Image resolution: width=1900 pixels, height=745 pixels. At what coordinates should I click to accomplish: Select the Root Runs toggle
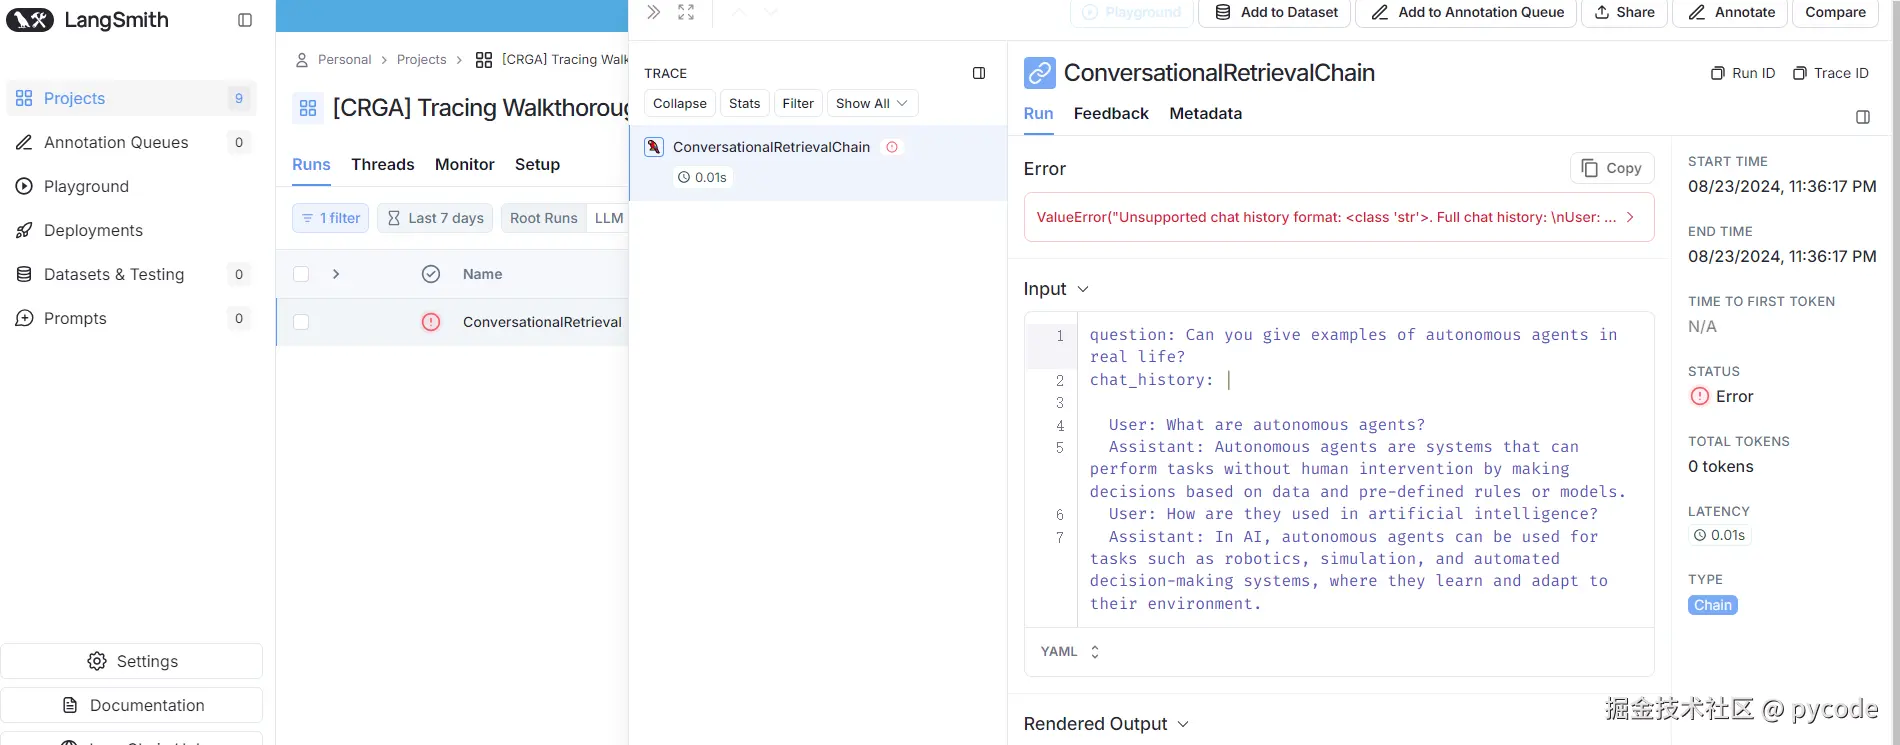[x=543, y=218]
